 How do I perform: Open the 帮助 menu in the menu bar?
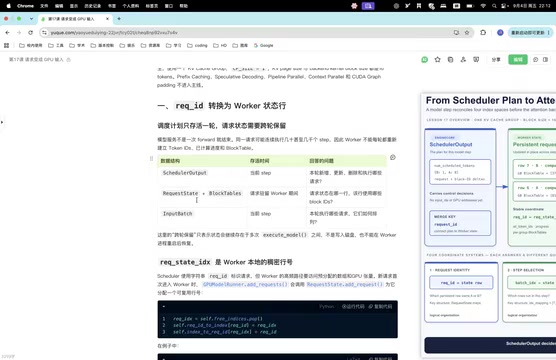click(x=183, y=6)
